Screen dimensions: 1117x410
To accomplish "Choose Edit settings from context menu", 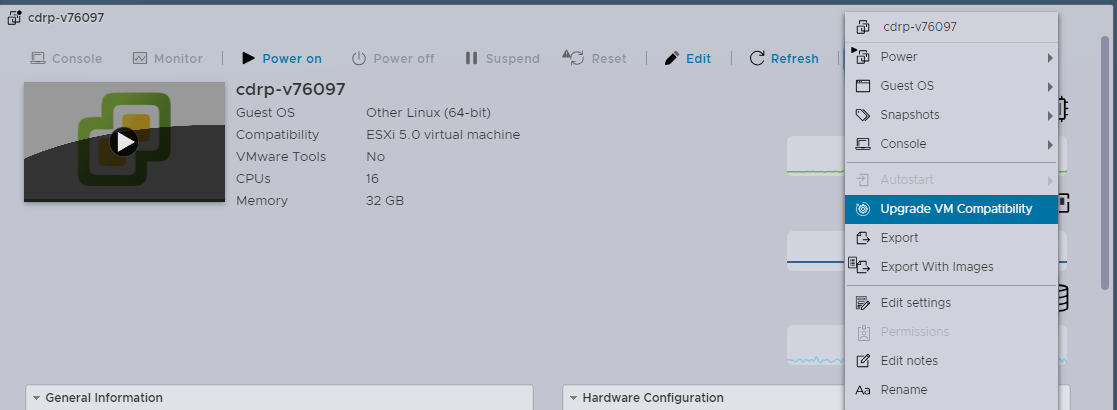I will point(915,303).
